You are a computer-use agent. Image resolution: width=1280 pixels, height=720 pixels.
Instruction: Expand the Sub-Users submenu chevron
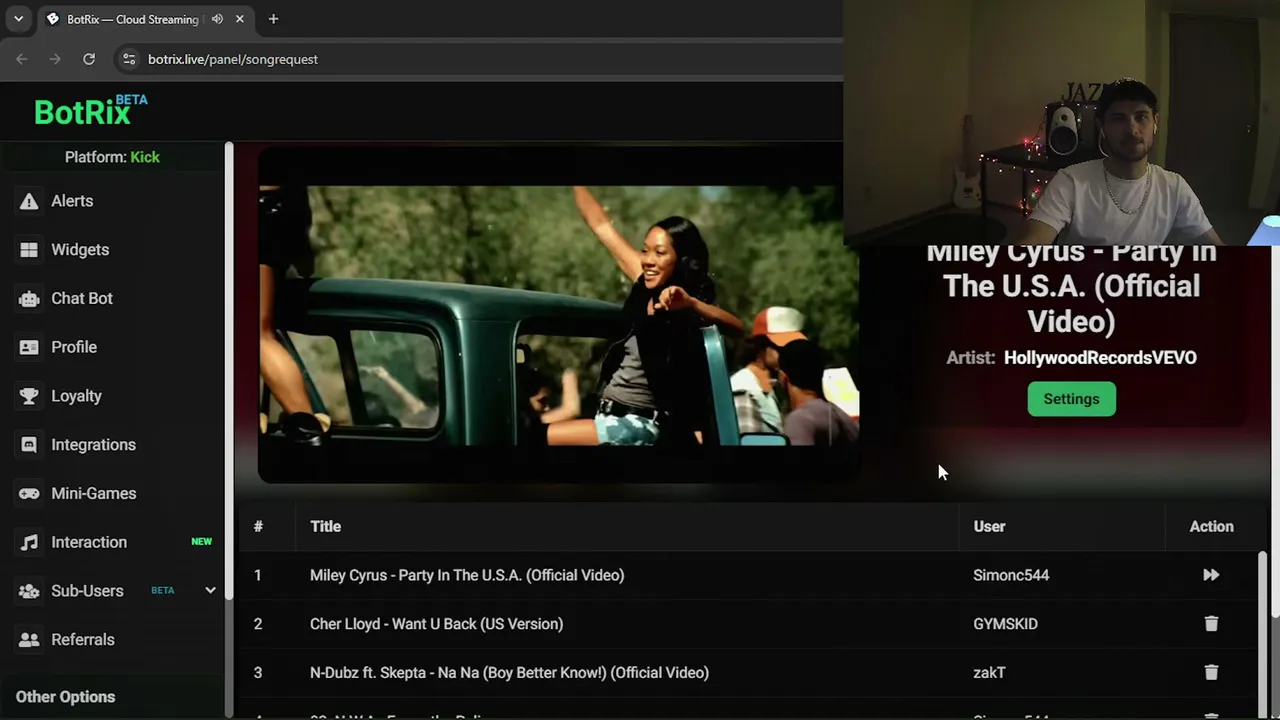pos(210,590)
